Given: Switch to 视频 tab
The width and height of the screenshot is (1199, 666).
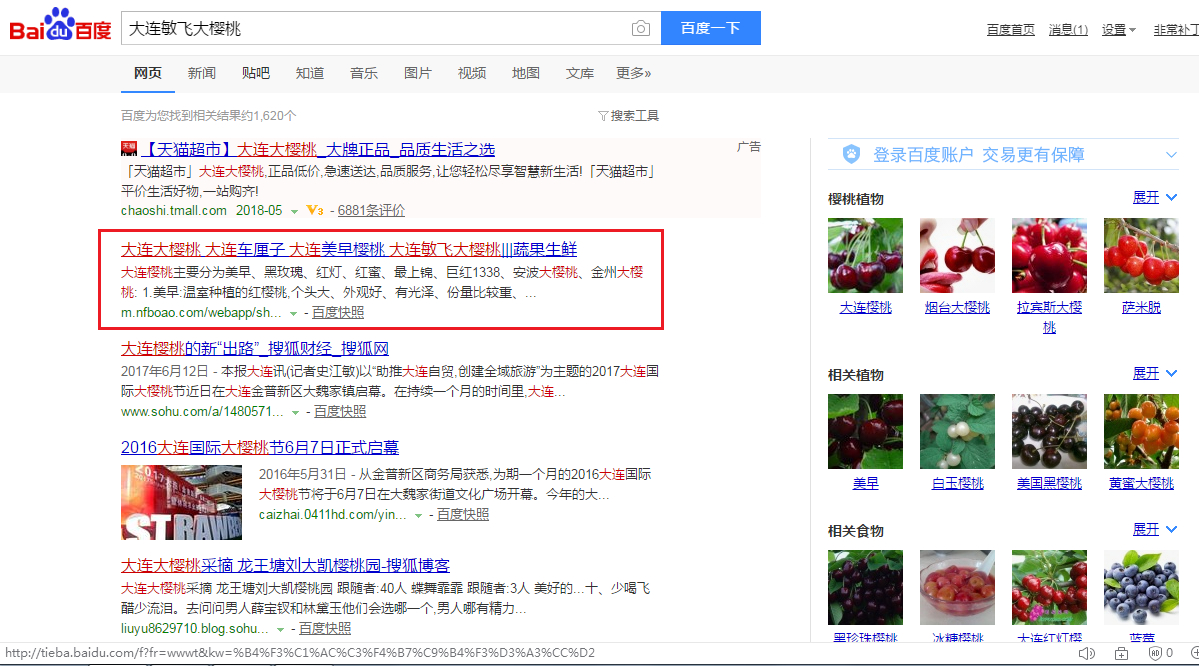Looking at the screenshot, I should (x=472, y=73).
